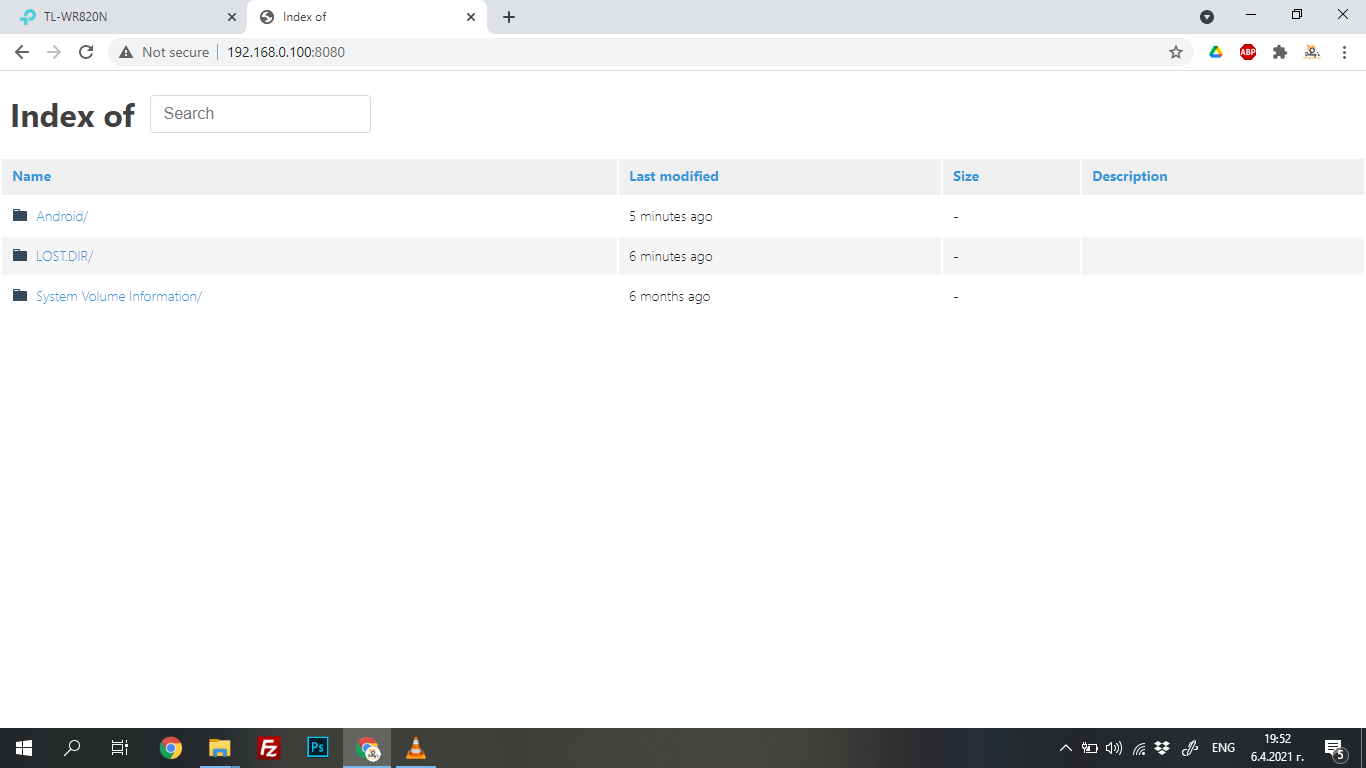This screenshot has height=768, width=1366.
Task: Click the reload page icon
Action: point(85,52)
